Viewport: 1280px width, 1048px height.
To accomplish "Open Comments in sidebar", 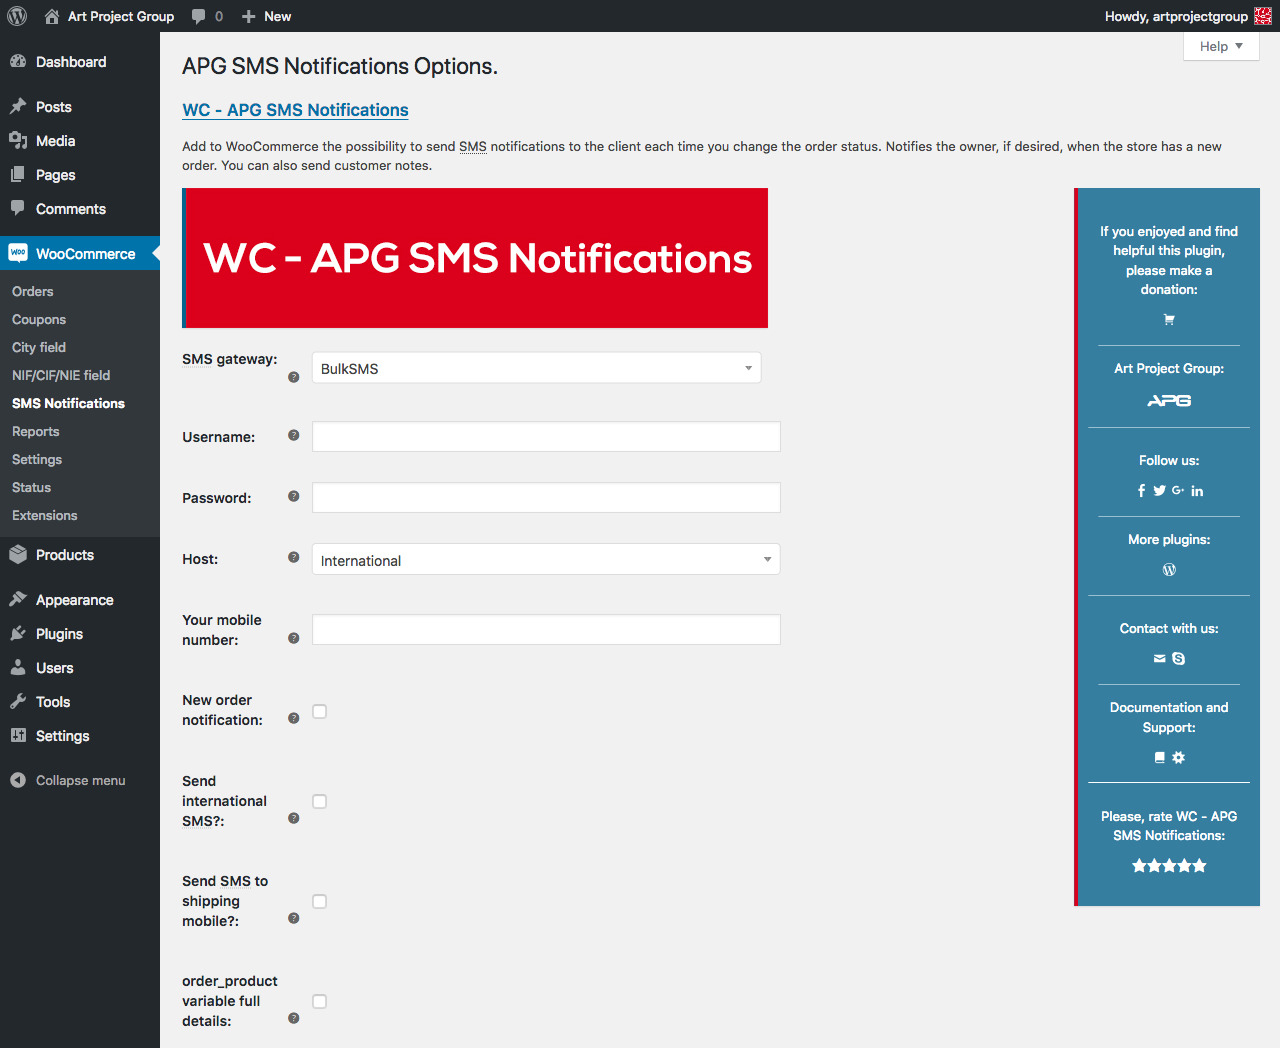I will 80,209.
